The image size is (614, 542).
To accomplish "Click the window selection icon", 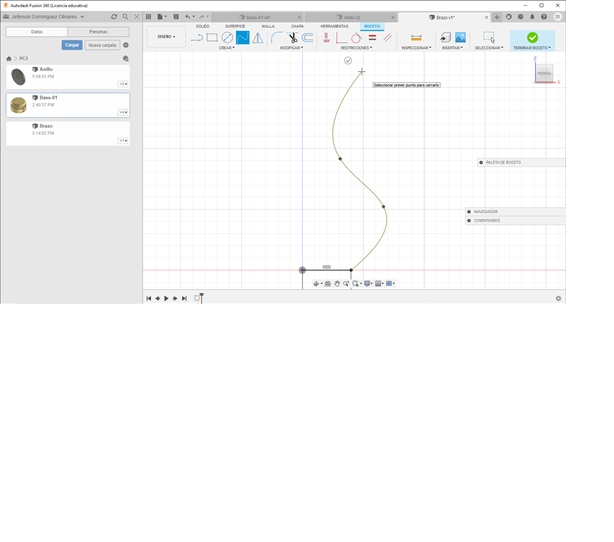I will [x=489, y=38].
